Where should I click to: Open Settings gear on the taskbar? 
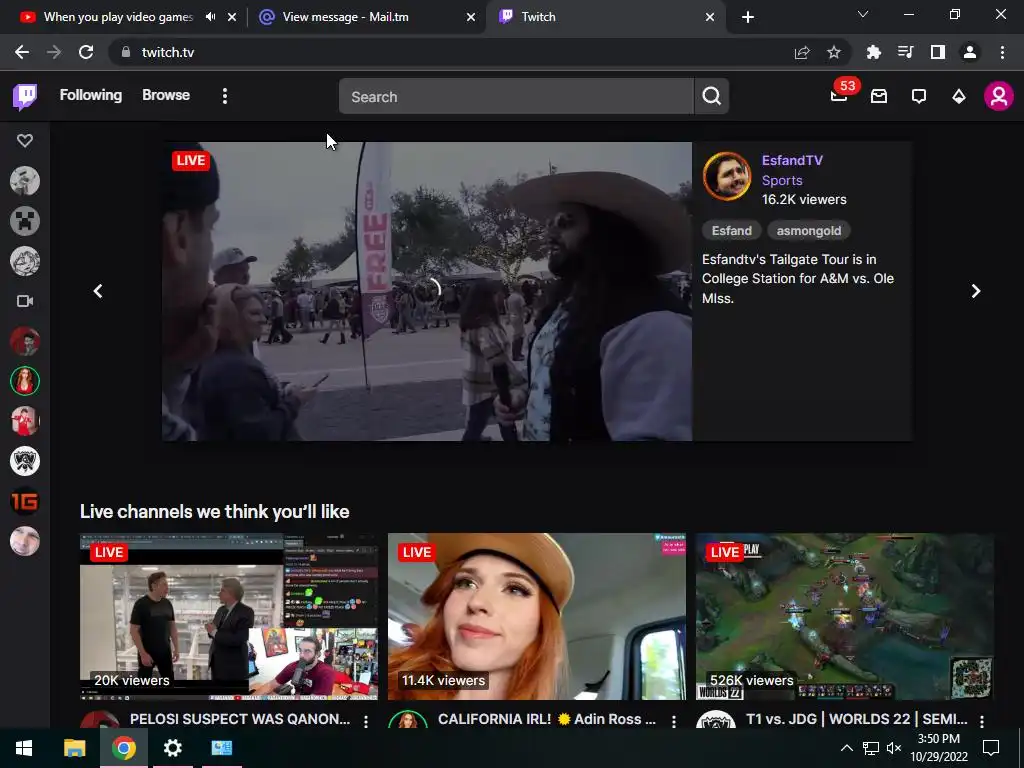pos(172,748)
